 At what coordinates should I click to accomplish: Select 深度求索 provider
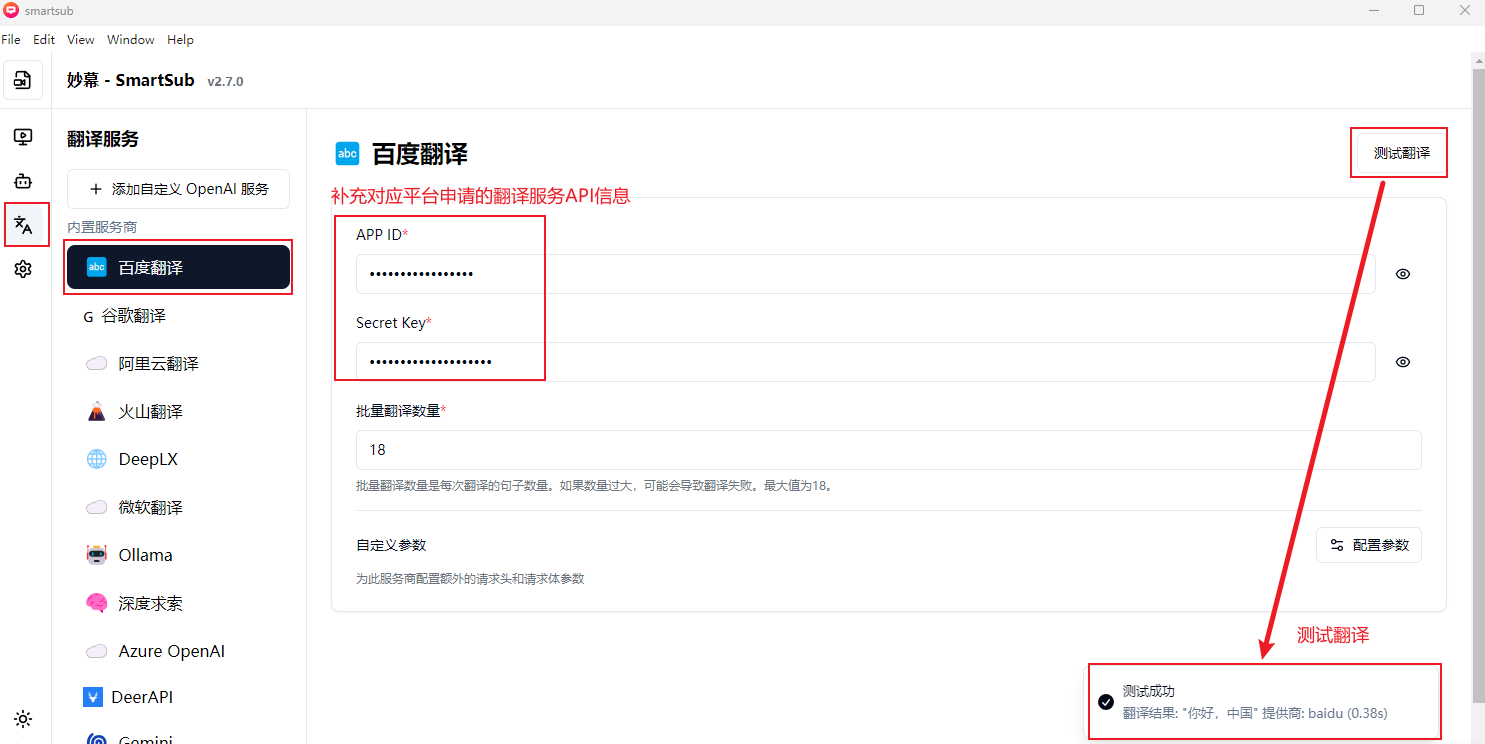click(178, 603)
